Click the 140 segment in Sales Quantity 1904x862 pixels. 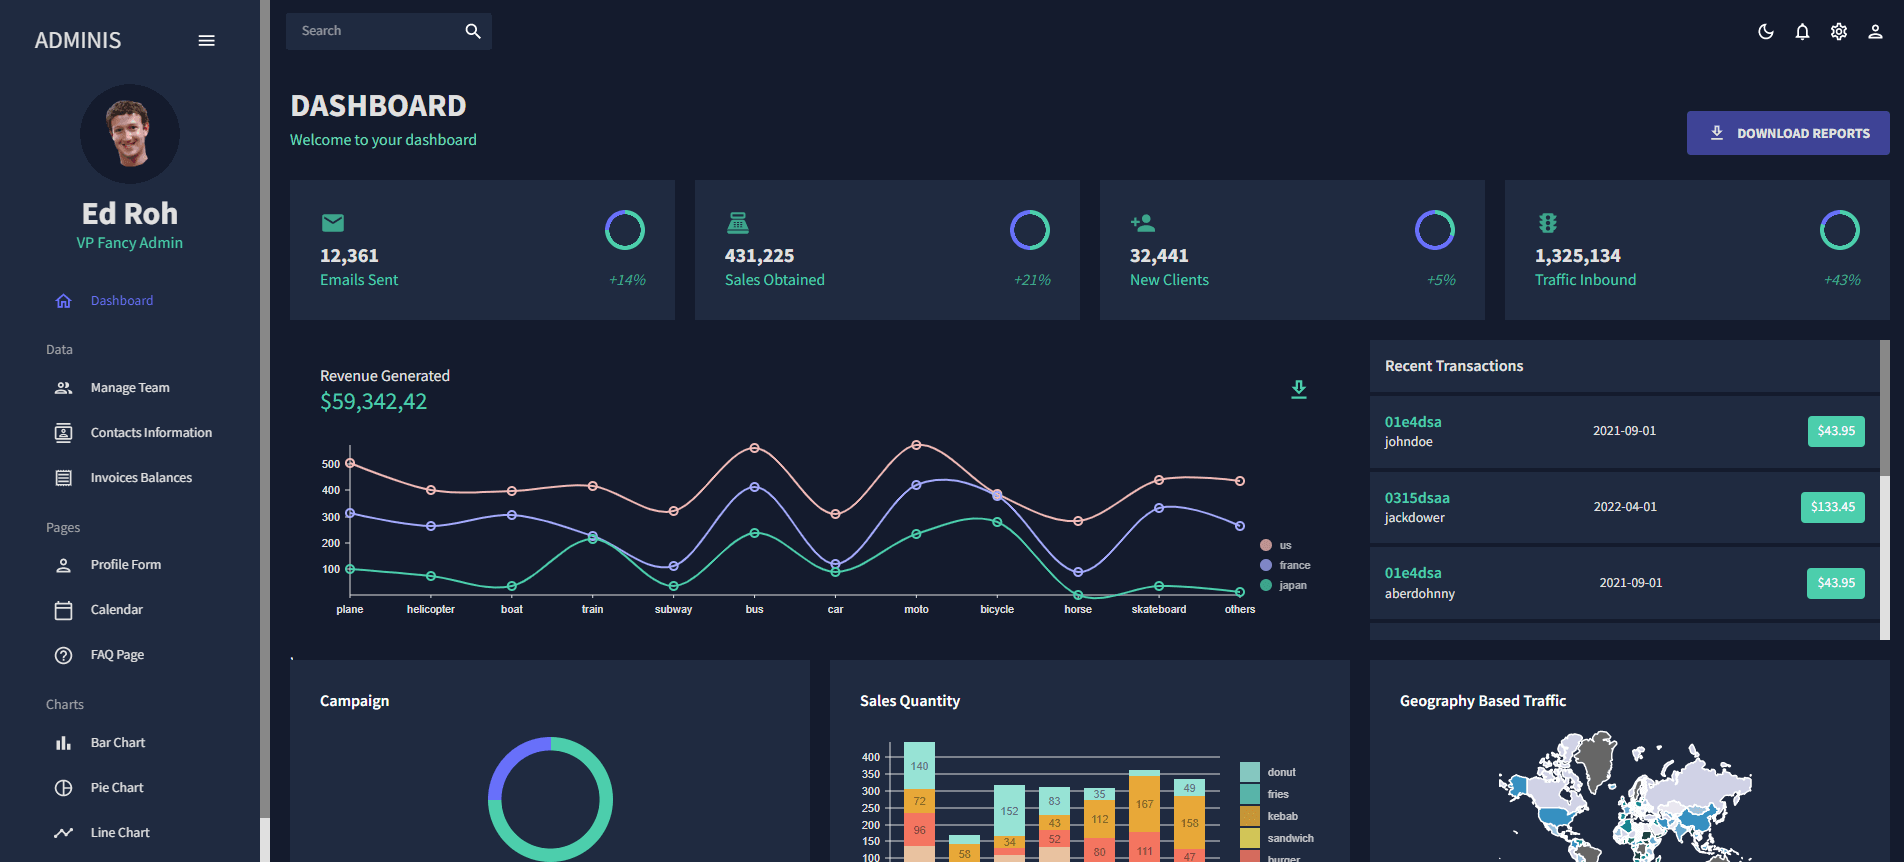click(x=919, y=766)
